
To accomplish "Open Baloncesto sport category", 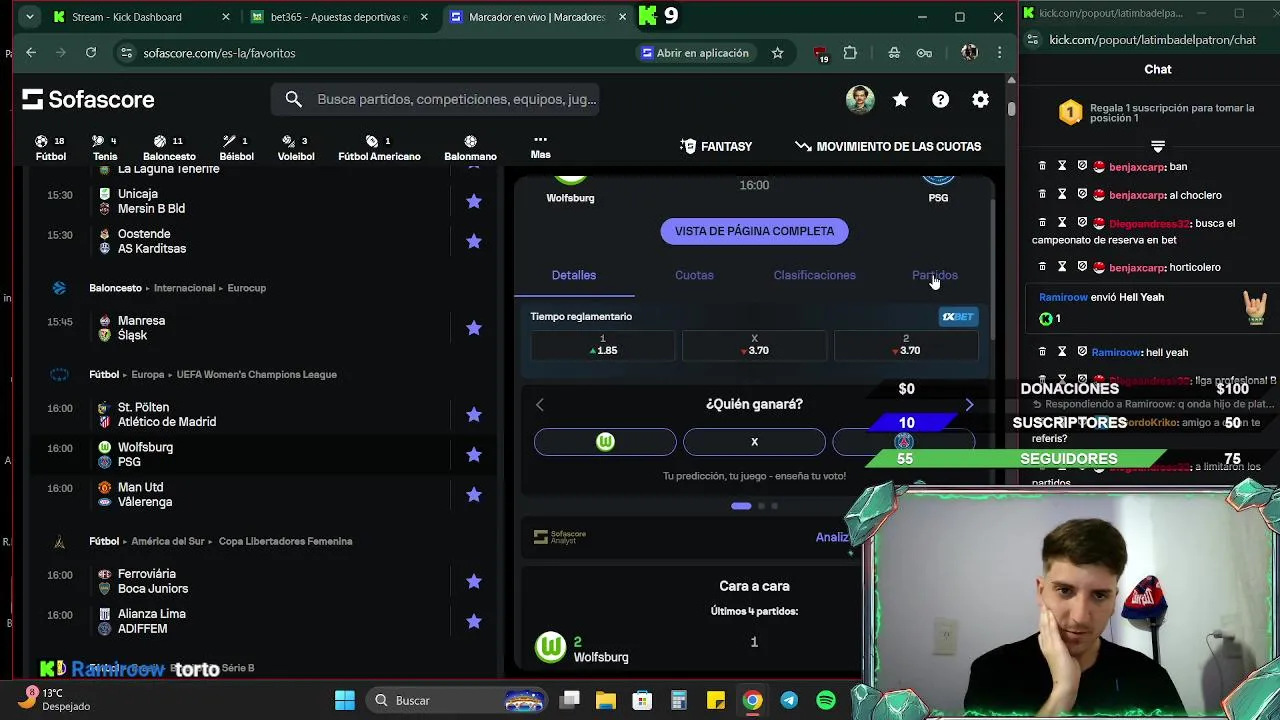I will 169,148.
